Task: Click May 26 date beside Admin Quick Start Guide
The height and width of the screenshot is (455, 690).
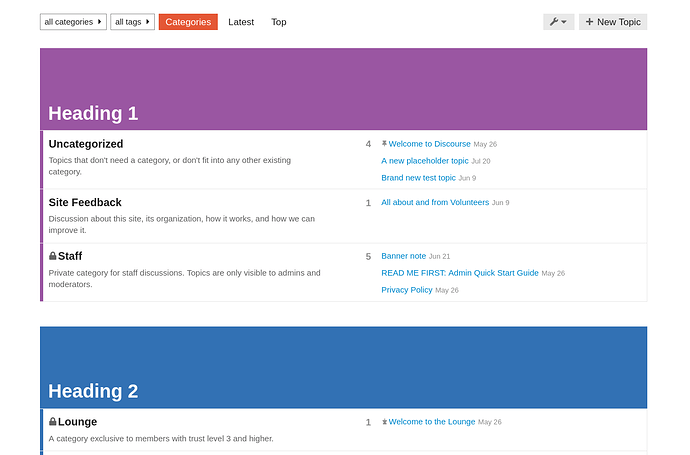Action: coord(553,273)
